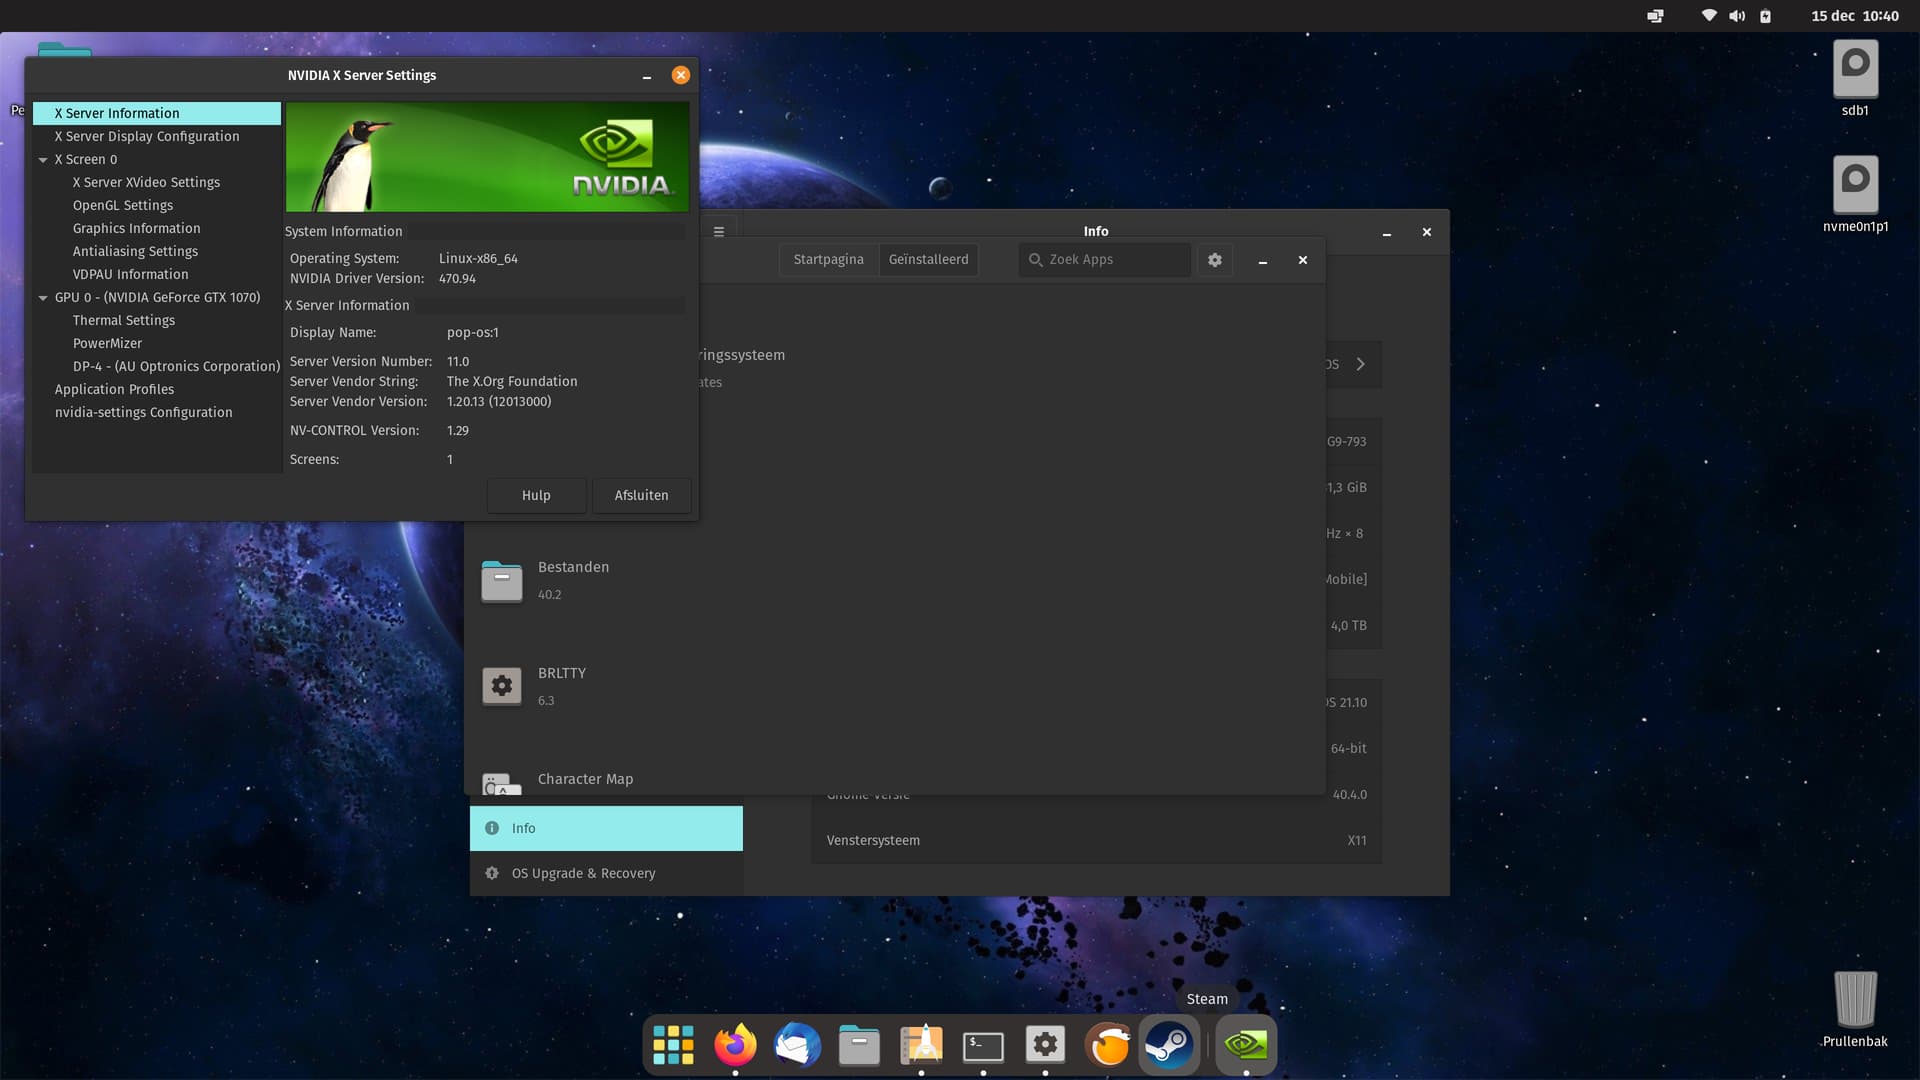1920x1080 pixels.
Task: Open the application grid launcher in the dock
Action: [x=673, y=1045]
